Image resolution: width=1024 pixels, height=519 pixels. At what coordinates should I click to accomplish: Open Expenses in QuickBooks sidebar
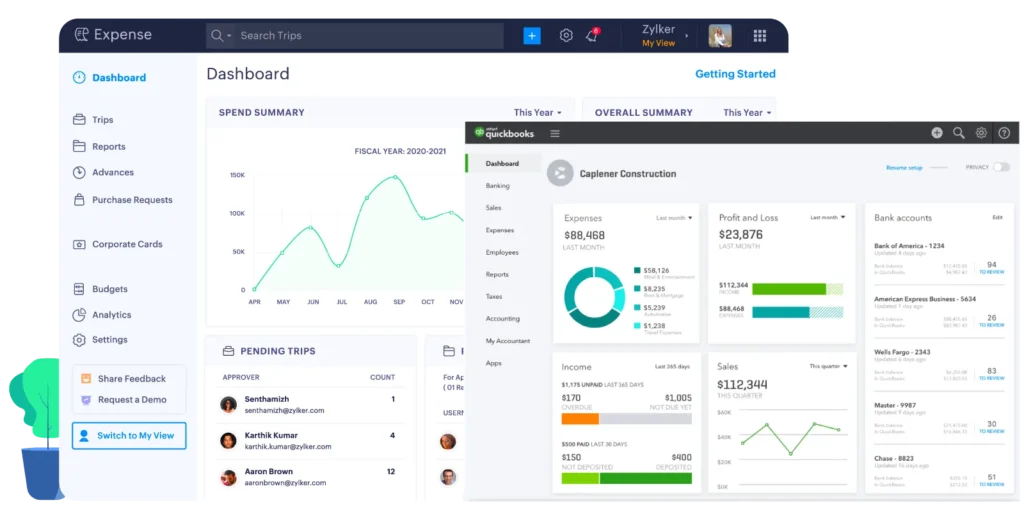click(500, 230)
